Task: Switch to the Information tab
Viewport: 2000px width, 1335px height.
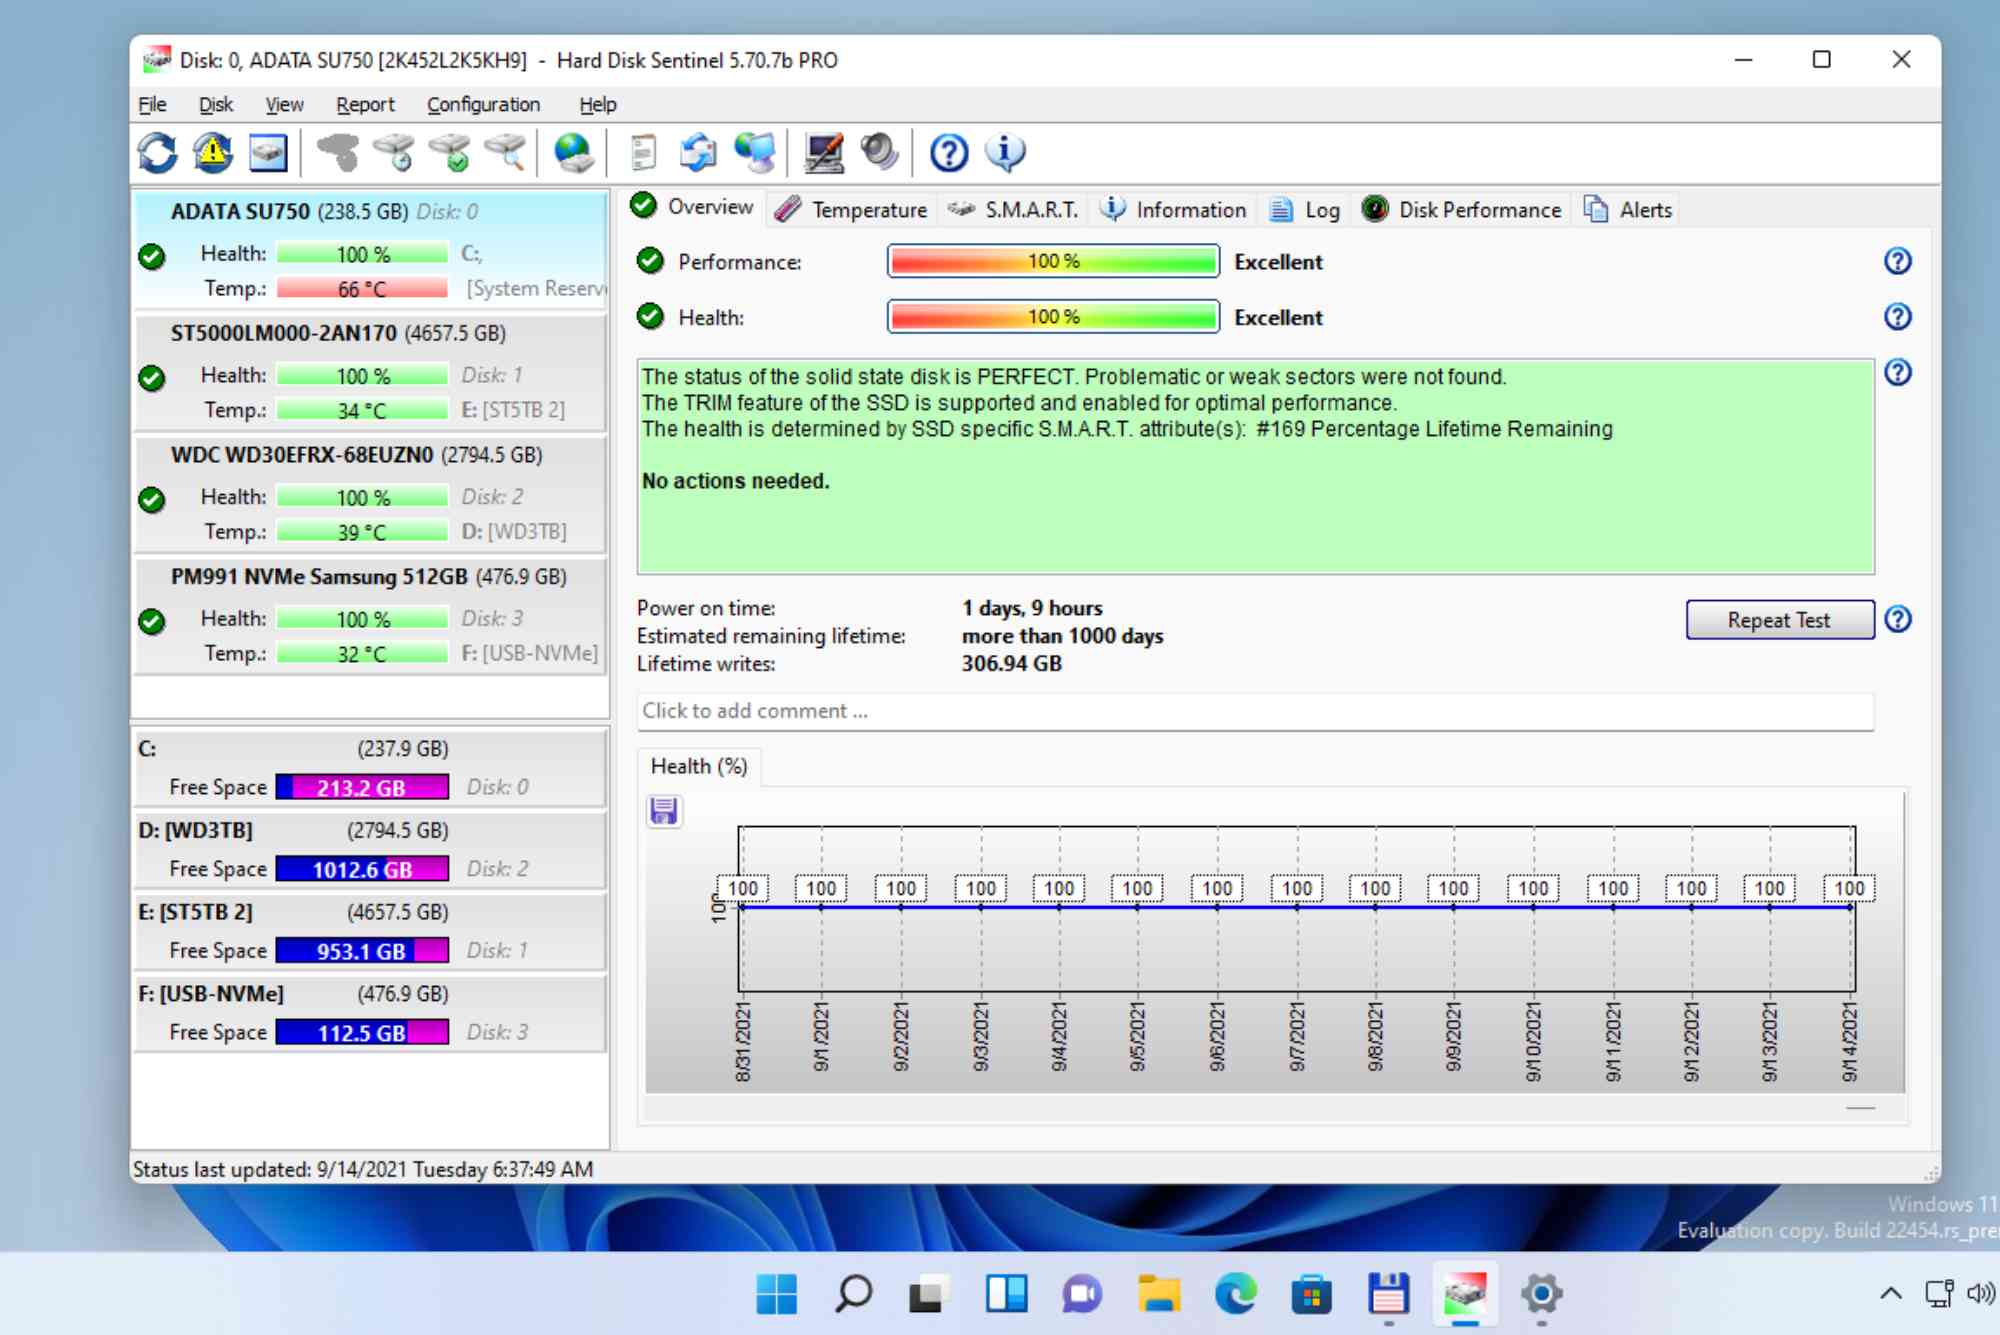Action: coord(1174,210)
